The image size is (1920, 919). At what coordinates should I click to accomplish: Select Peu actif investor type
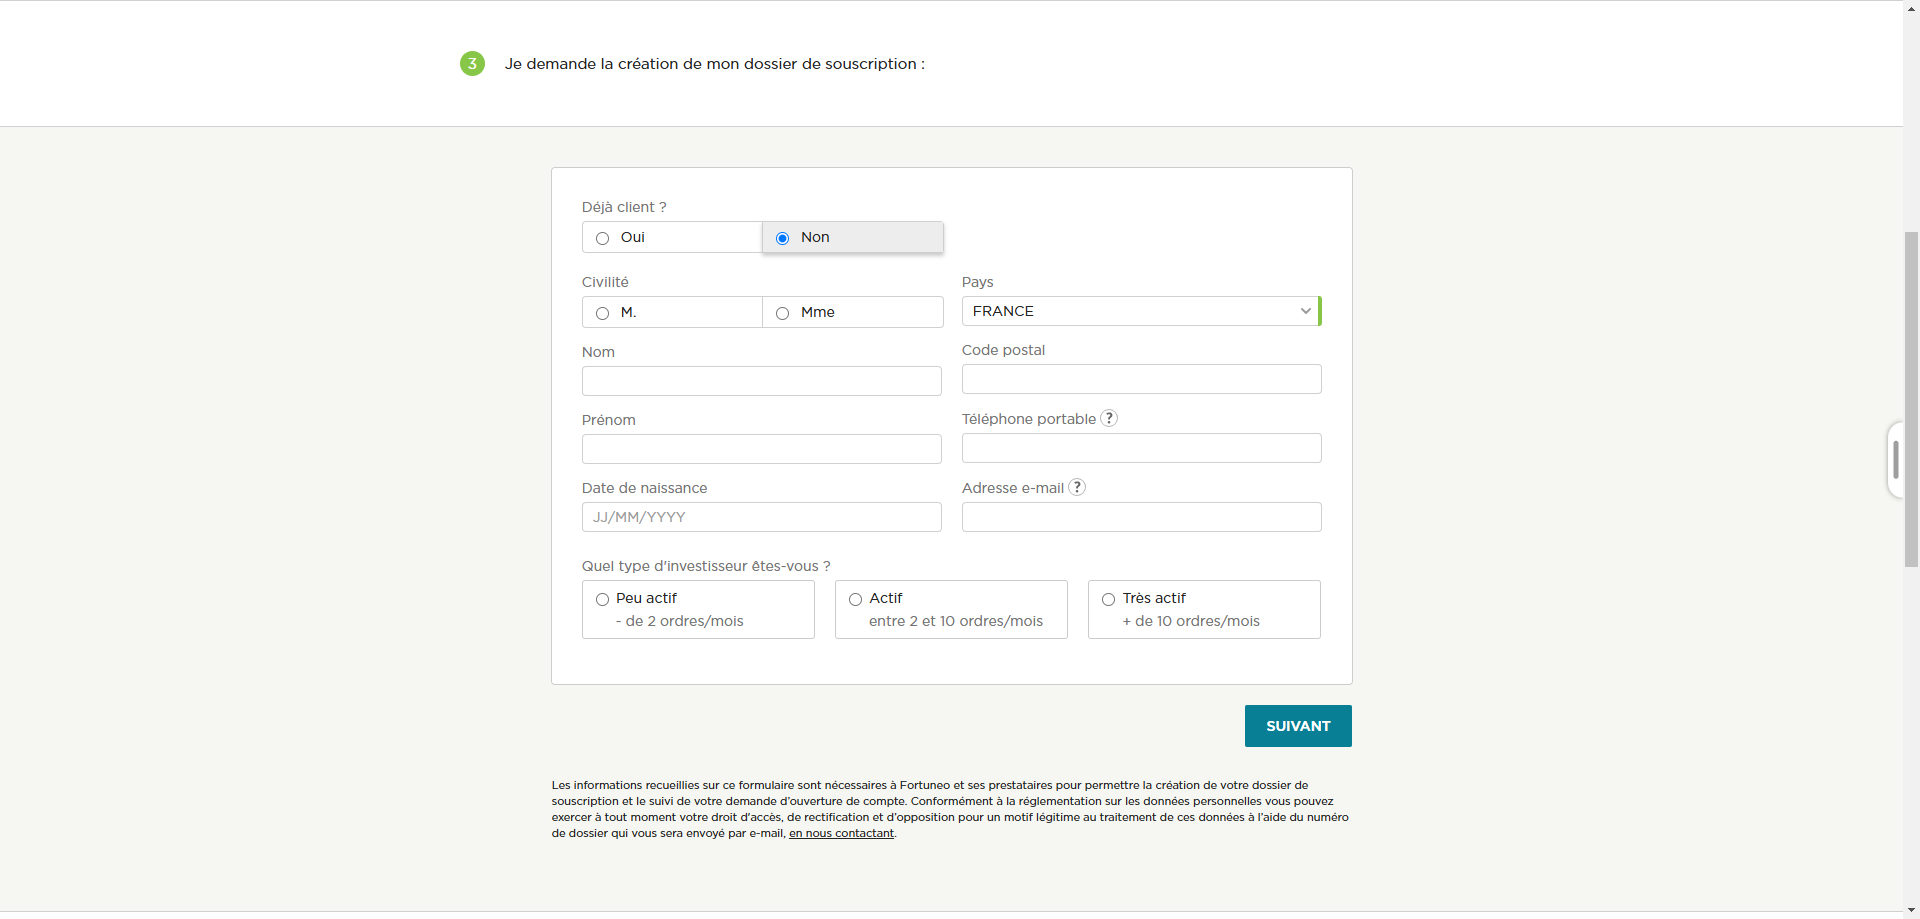pos(698,609)
